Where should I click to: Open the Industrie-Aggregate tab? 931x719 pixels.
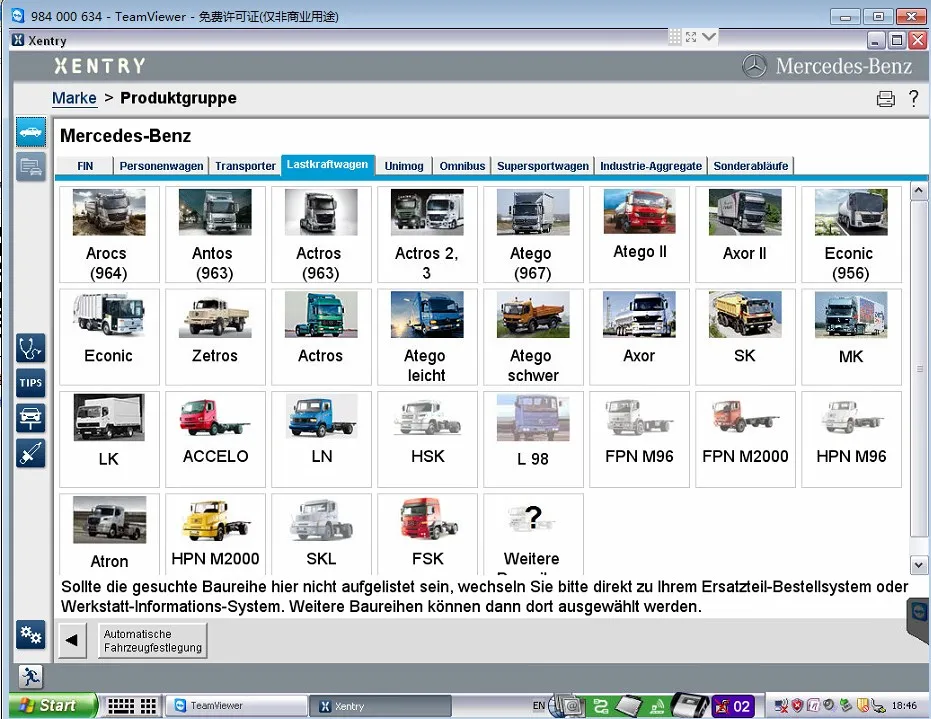click(651, 166)
